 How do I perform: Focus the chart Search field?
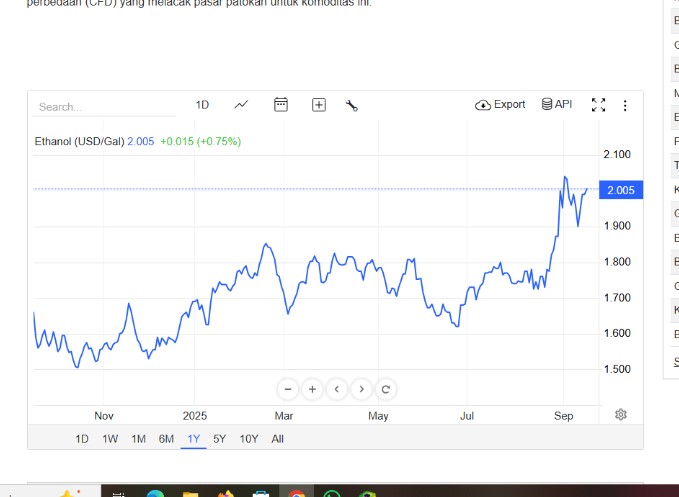coord(104,107)
